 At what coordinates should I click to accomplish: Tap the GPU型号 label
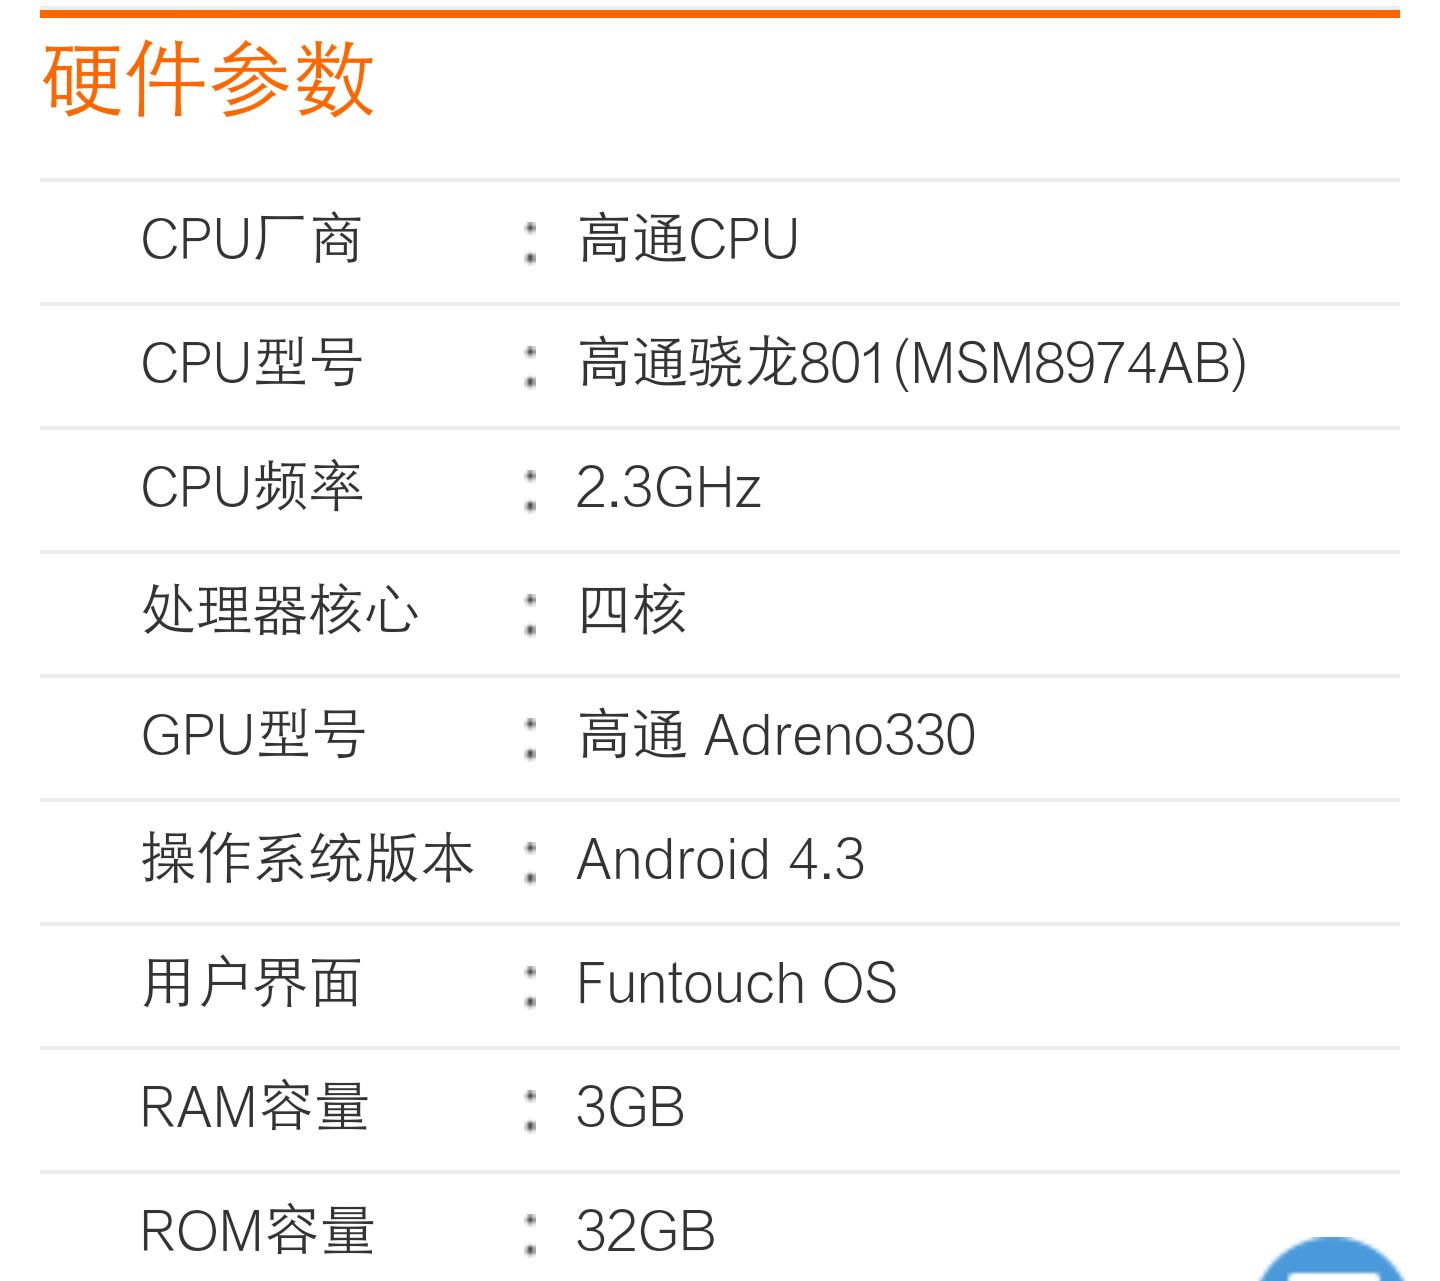tap(253, 735)
